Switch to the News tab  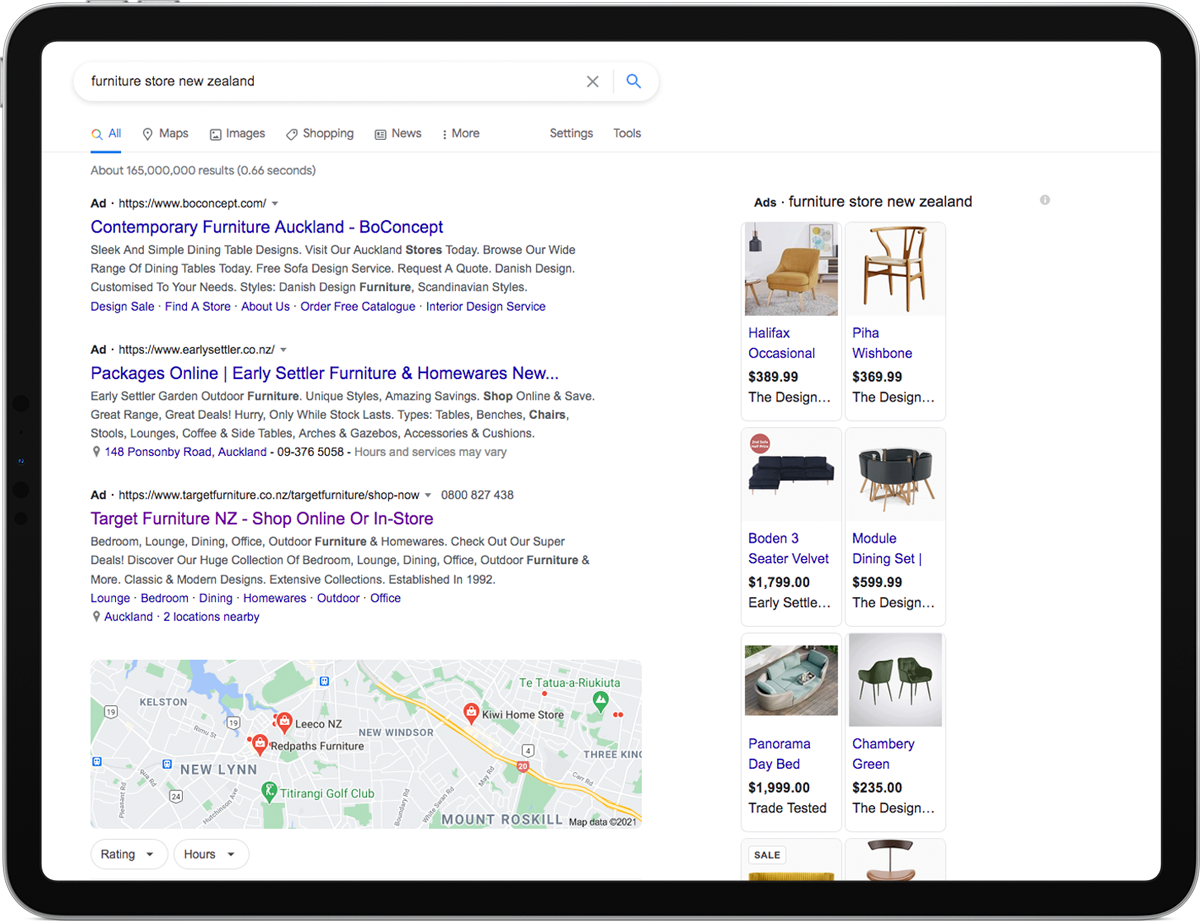(x=398, y=134)
